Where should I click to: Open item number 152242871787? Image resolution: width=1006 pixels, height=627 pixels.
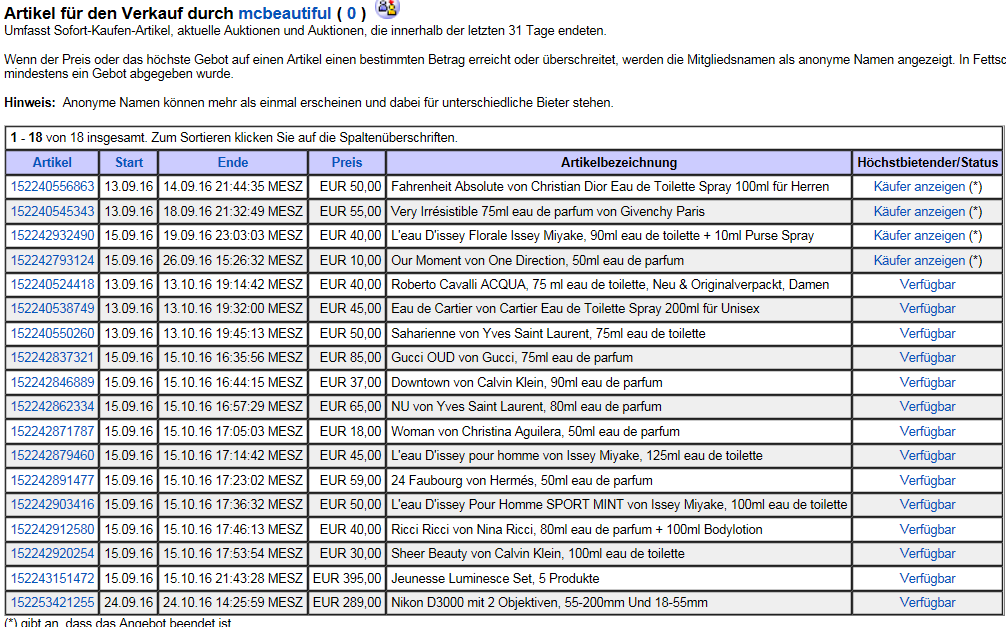53,431
